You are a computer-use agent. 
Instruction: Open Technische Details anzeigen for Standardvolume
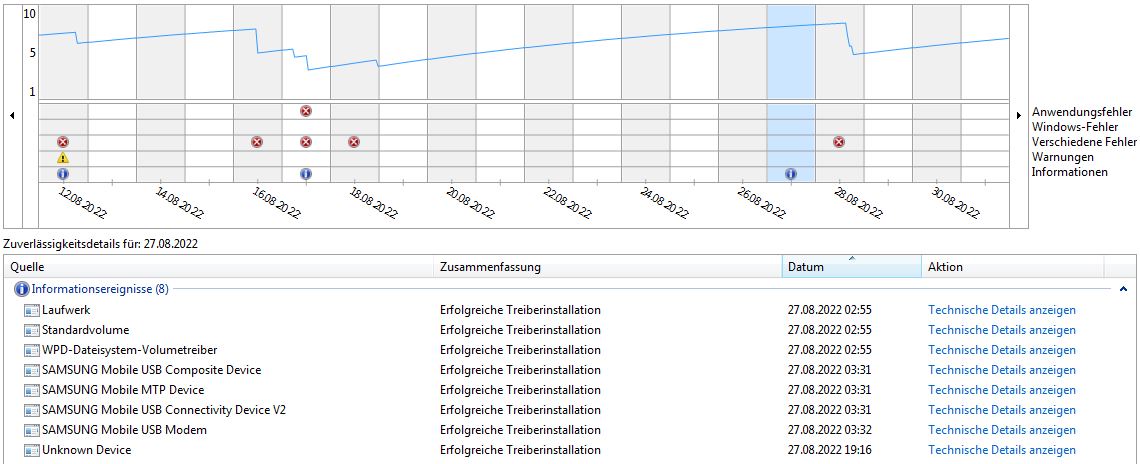point(1002,330)
